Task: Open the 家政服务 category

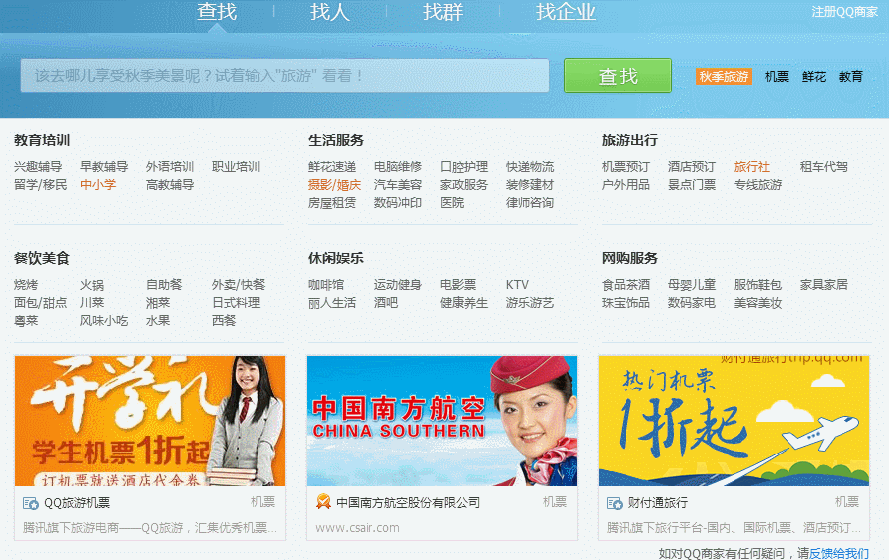Action: (464, 185)
